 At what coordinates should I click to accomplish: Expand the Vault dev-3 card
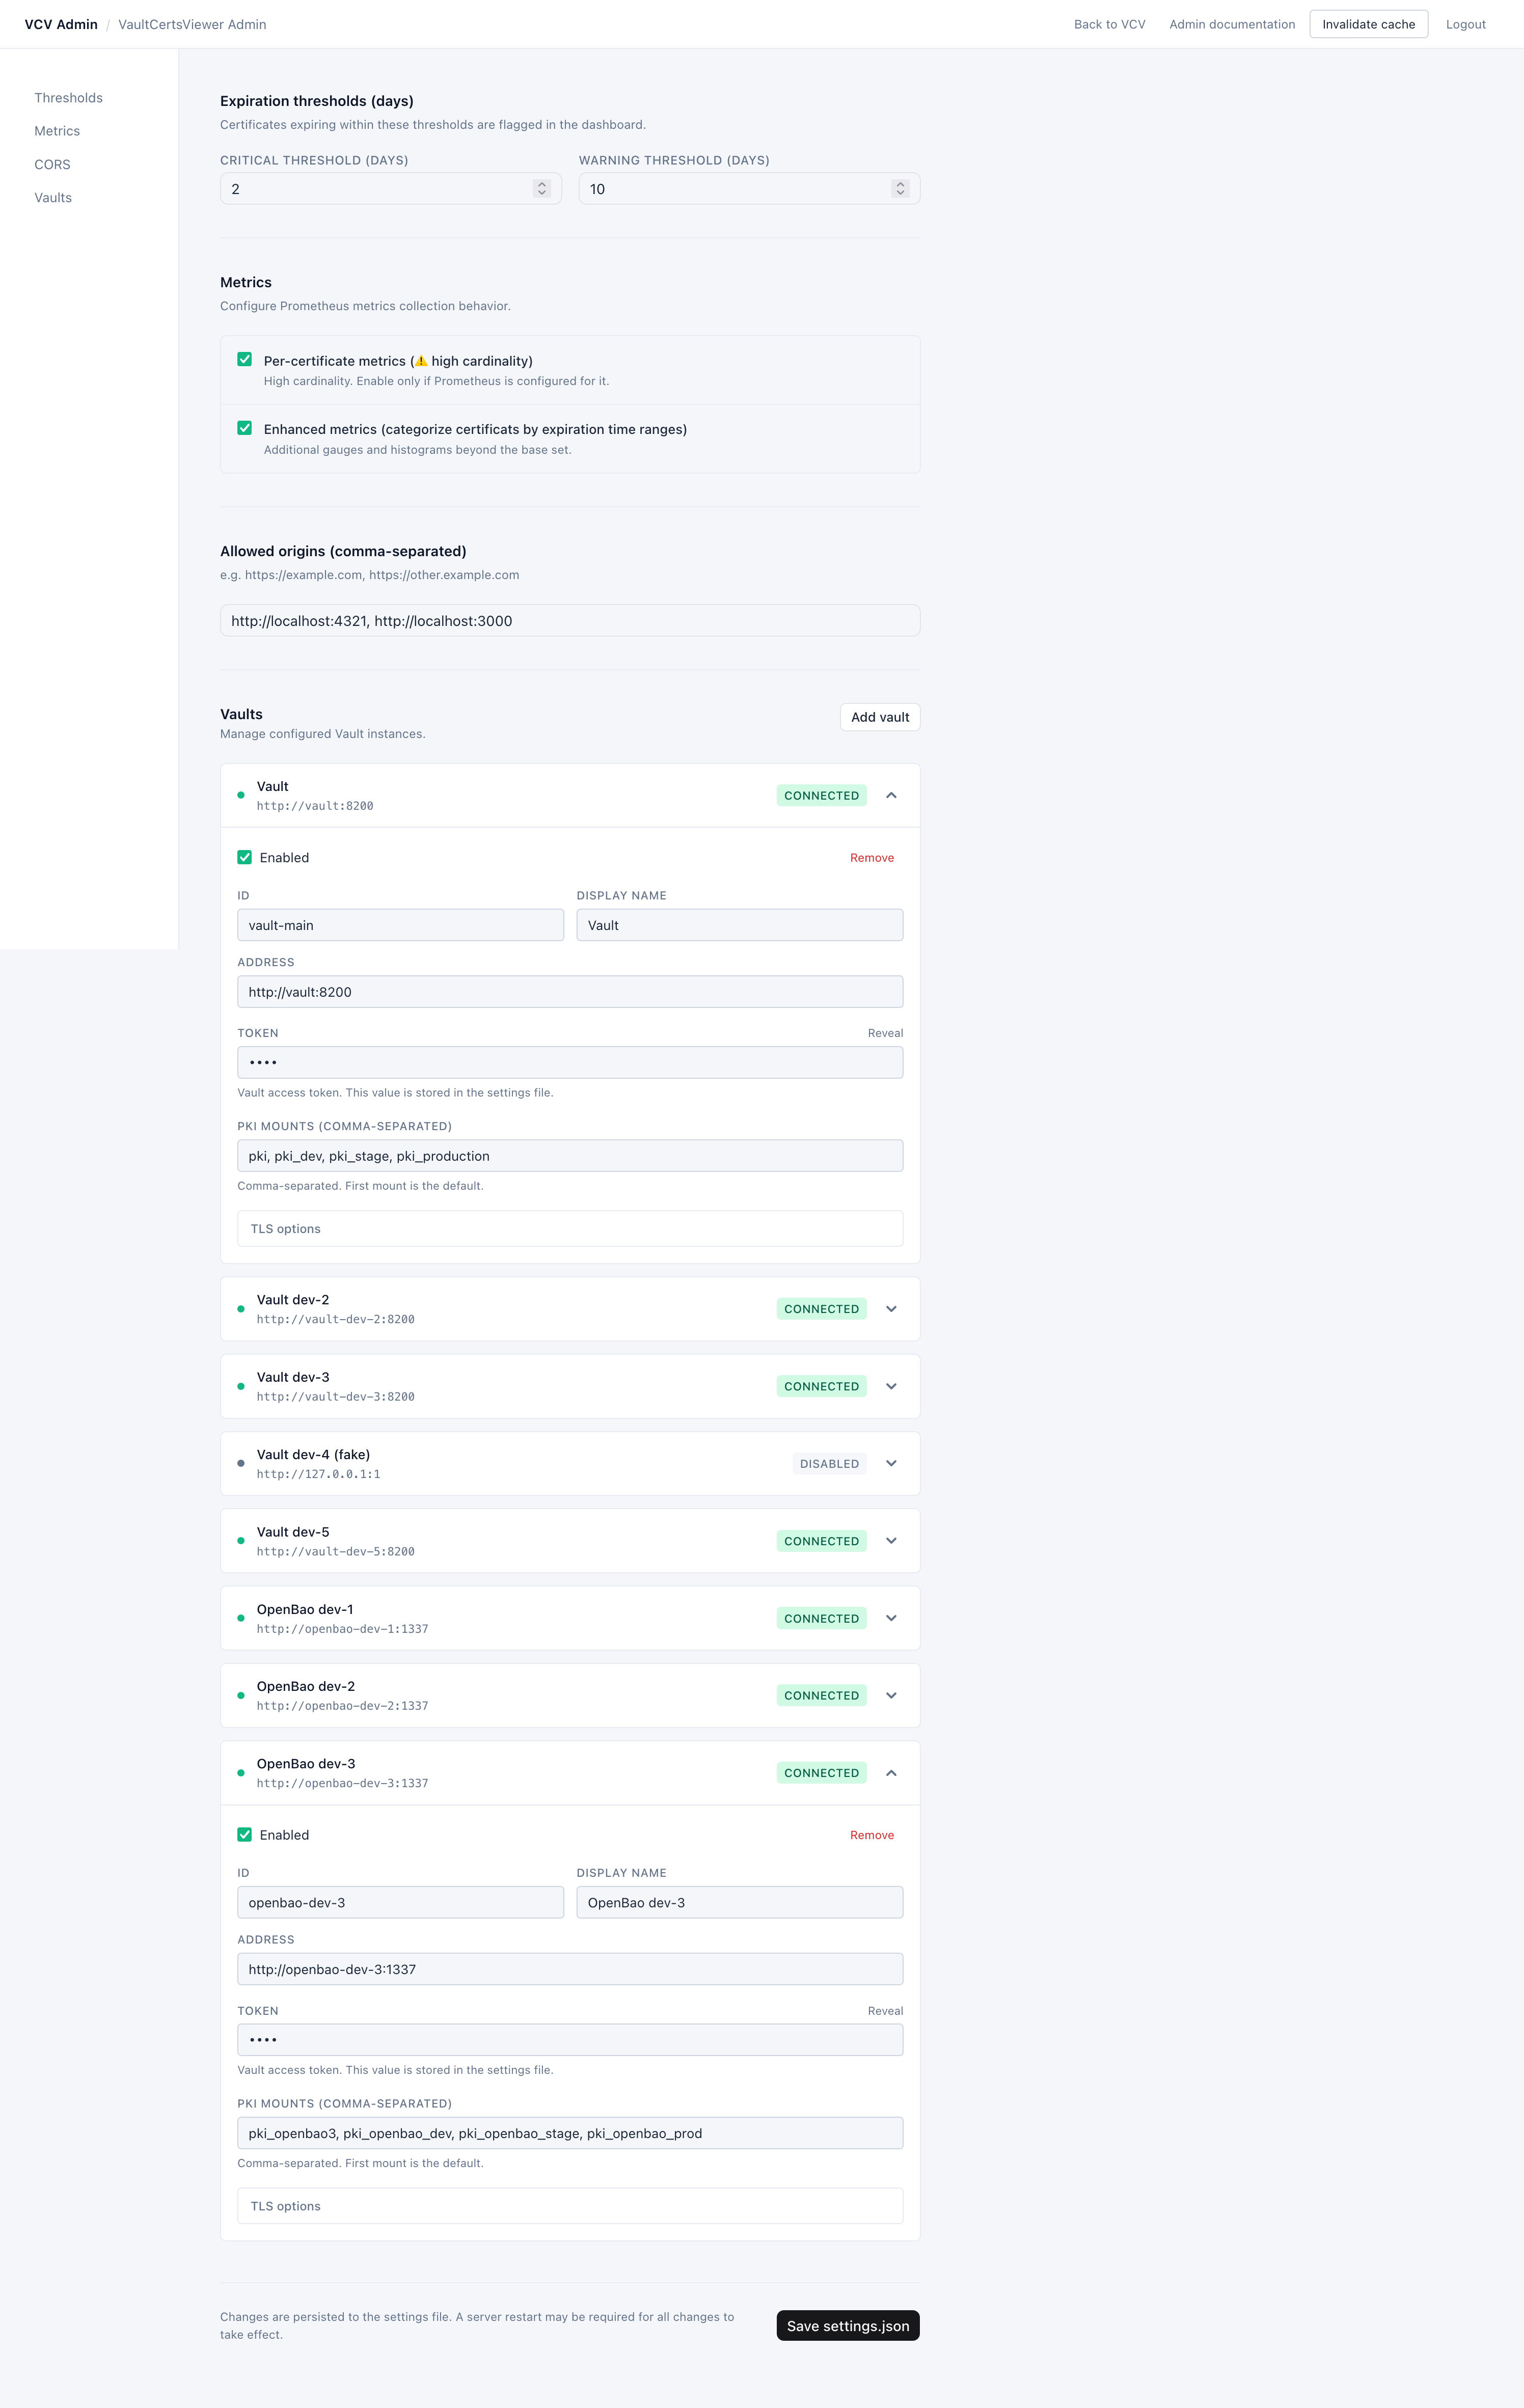(891, 1386)
